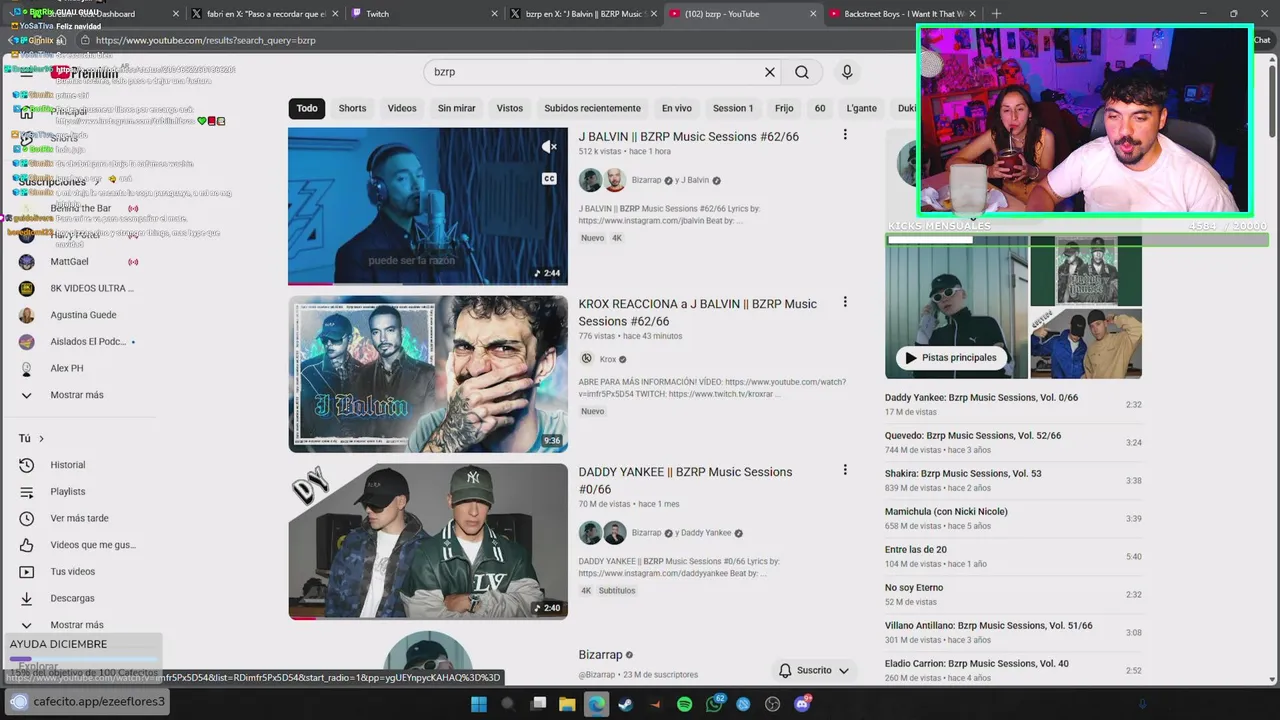Open Steam from the taskbar

click(626, 704)
